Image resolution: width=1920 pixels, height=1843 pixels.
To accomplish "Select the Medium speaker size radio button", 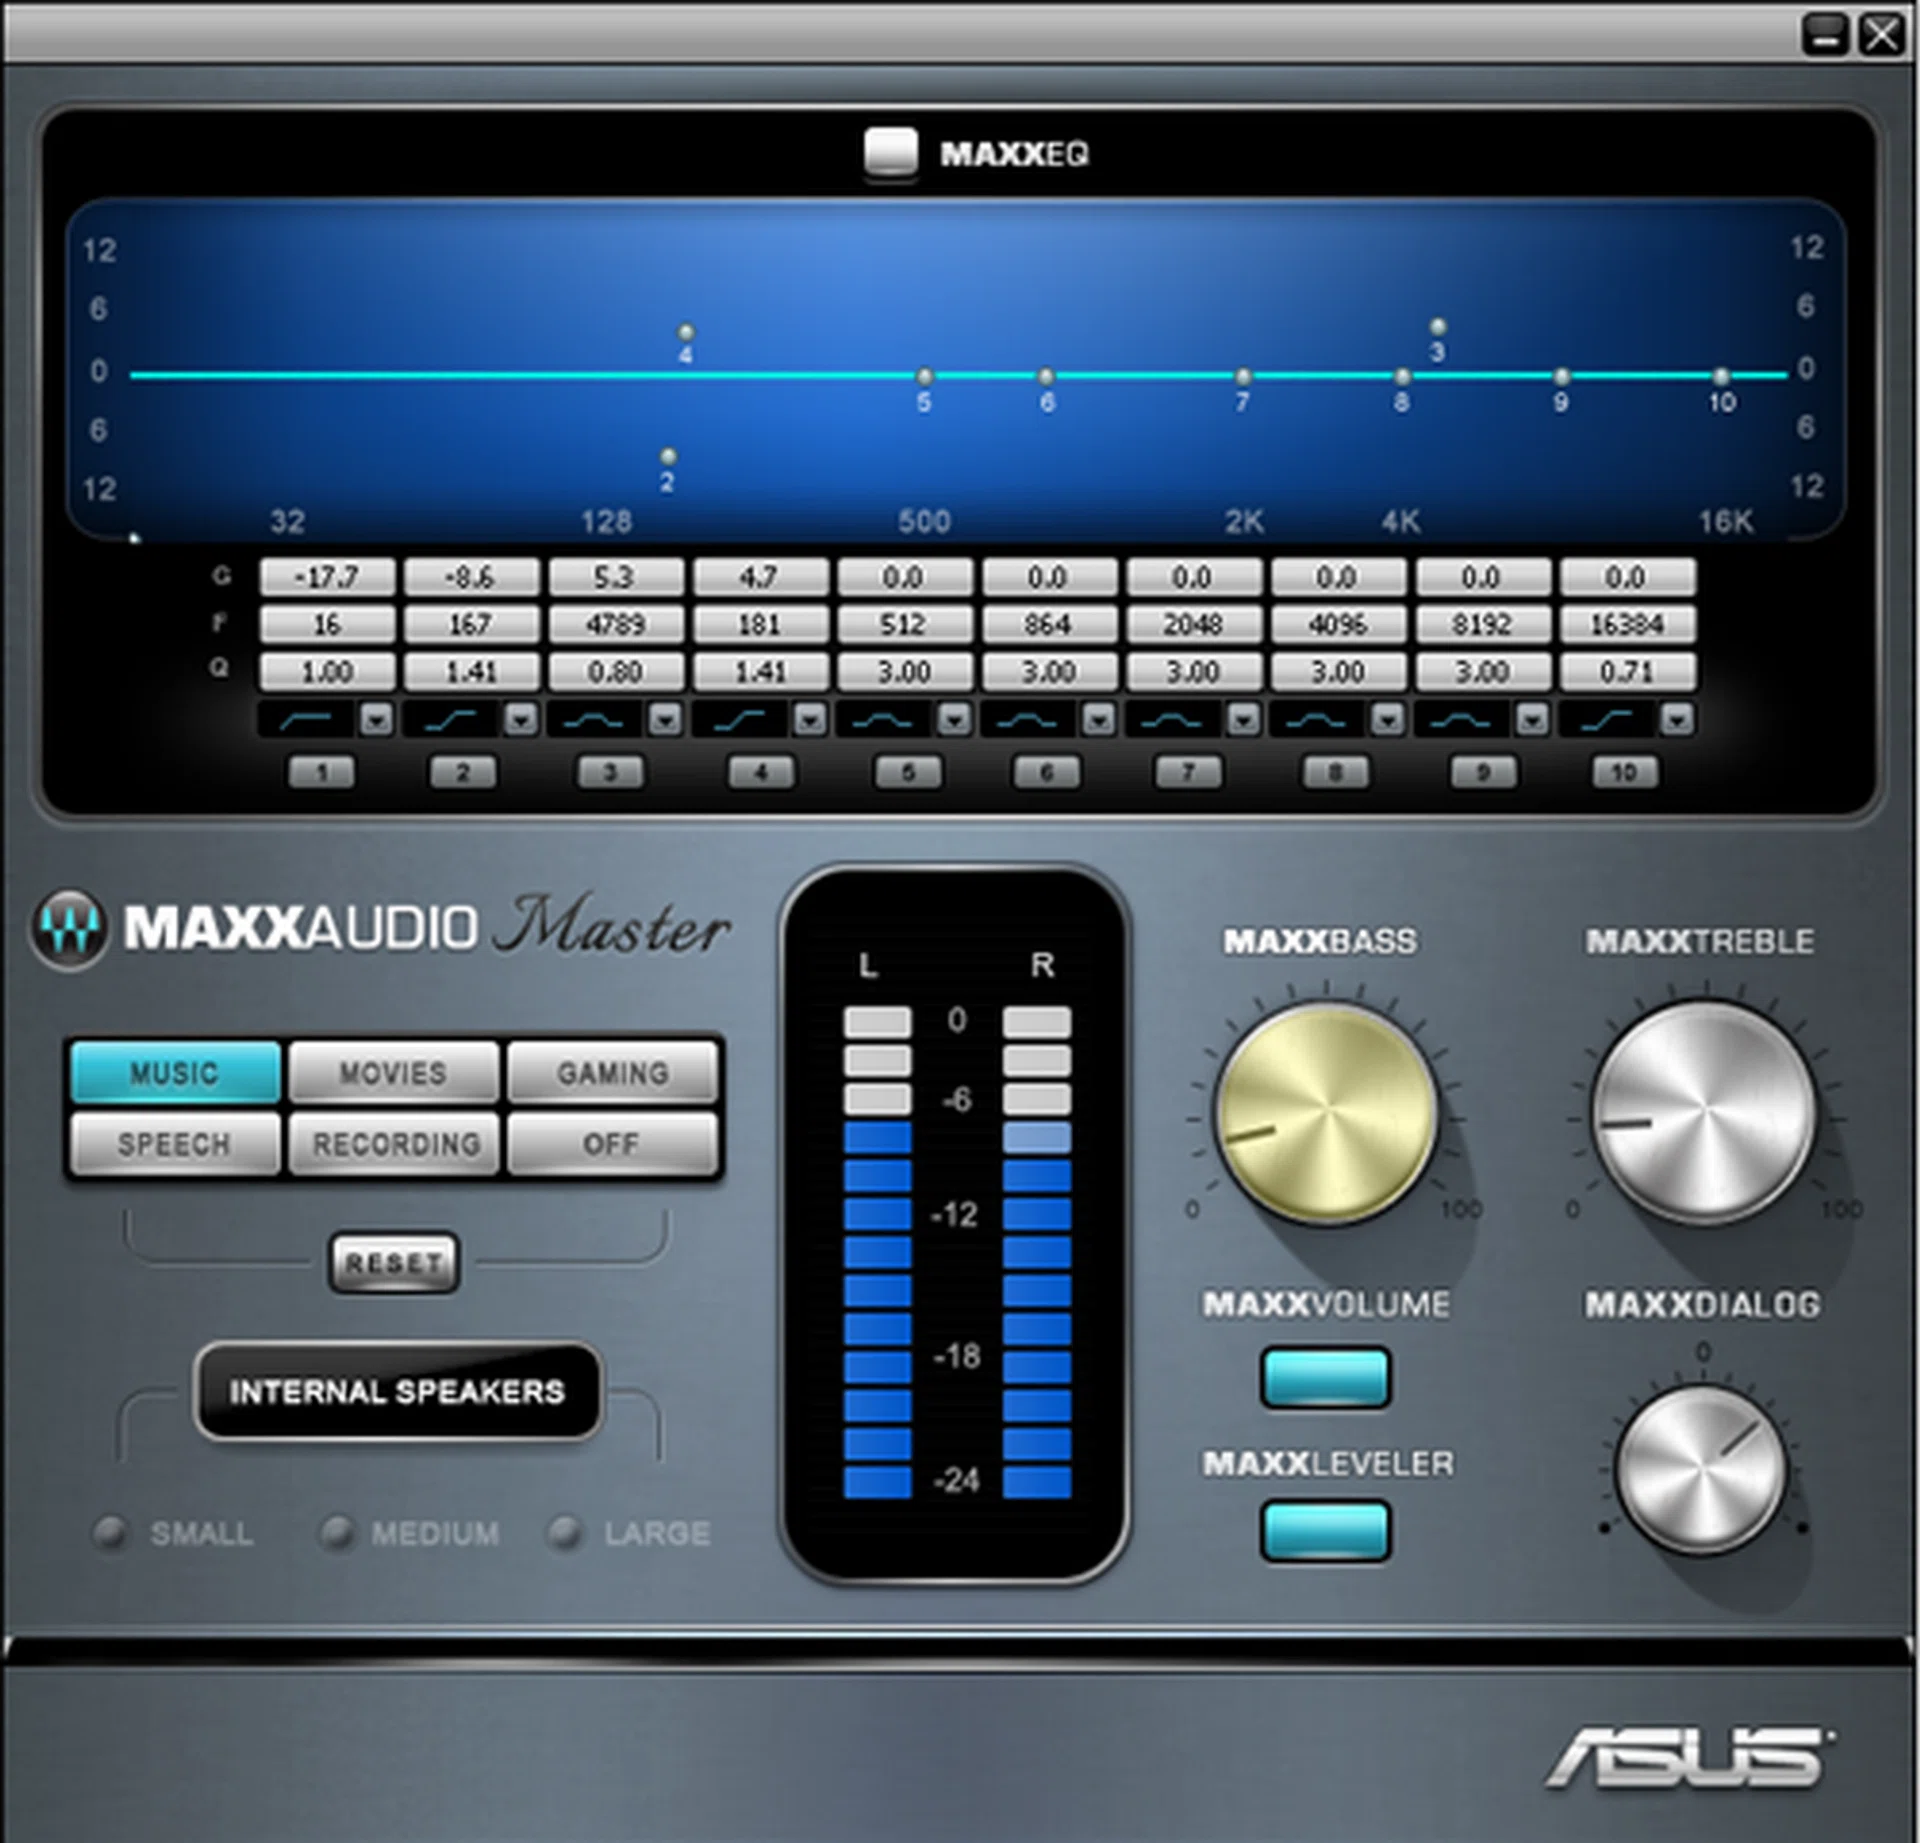I will pyautogui.click(x=336, y=1532).
